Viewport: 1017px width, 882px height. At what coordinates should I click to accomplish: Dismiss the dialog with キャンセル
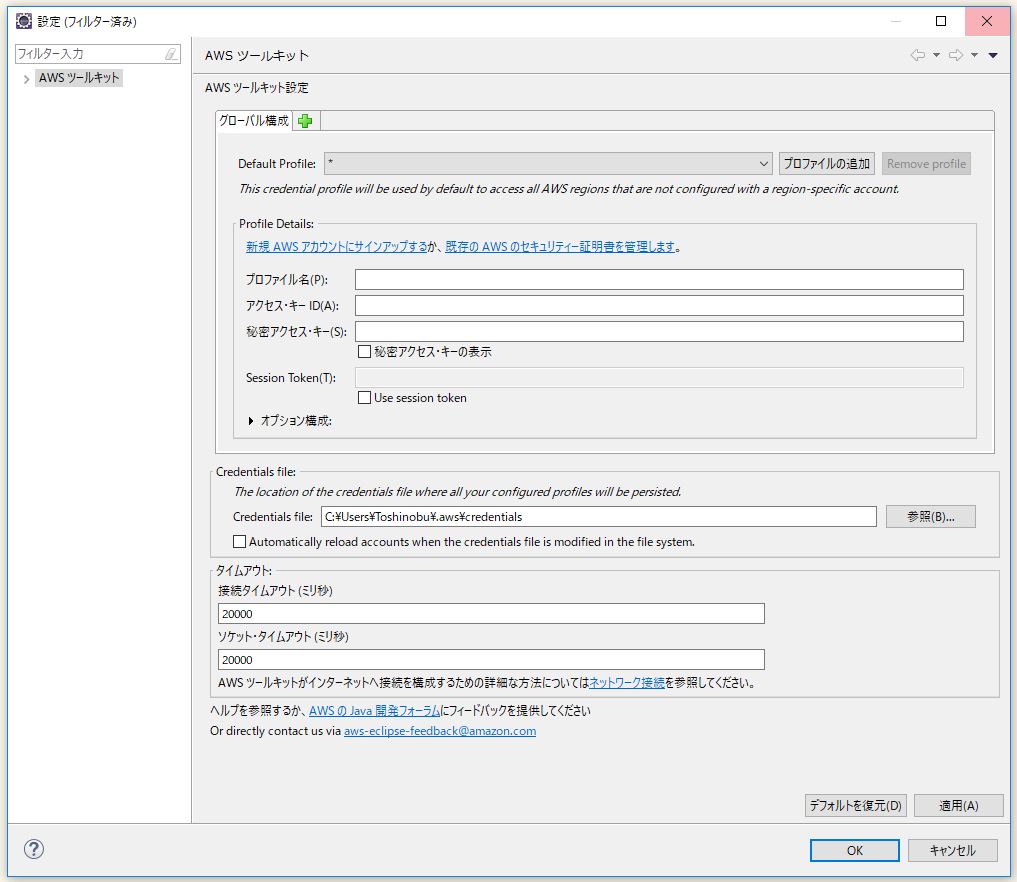(952, 850)
